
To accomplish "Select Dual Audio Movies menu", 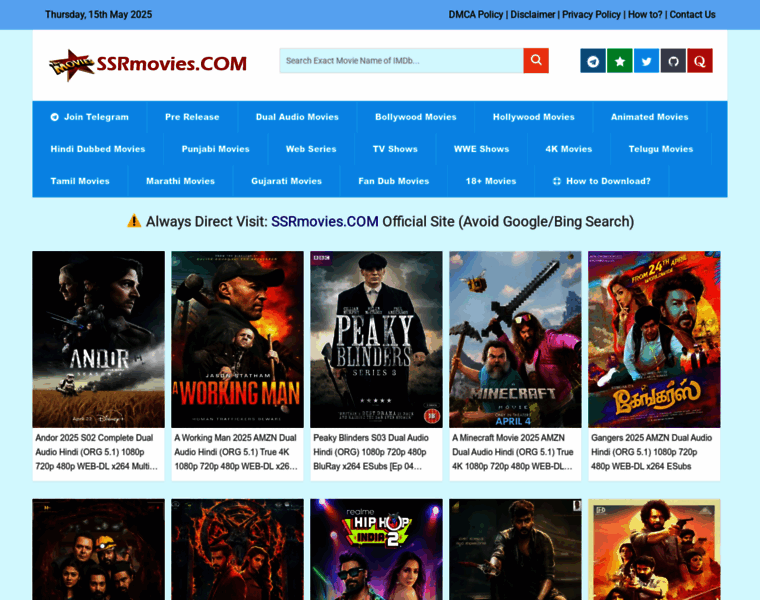I will click(297, 117).
